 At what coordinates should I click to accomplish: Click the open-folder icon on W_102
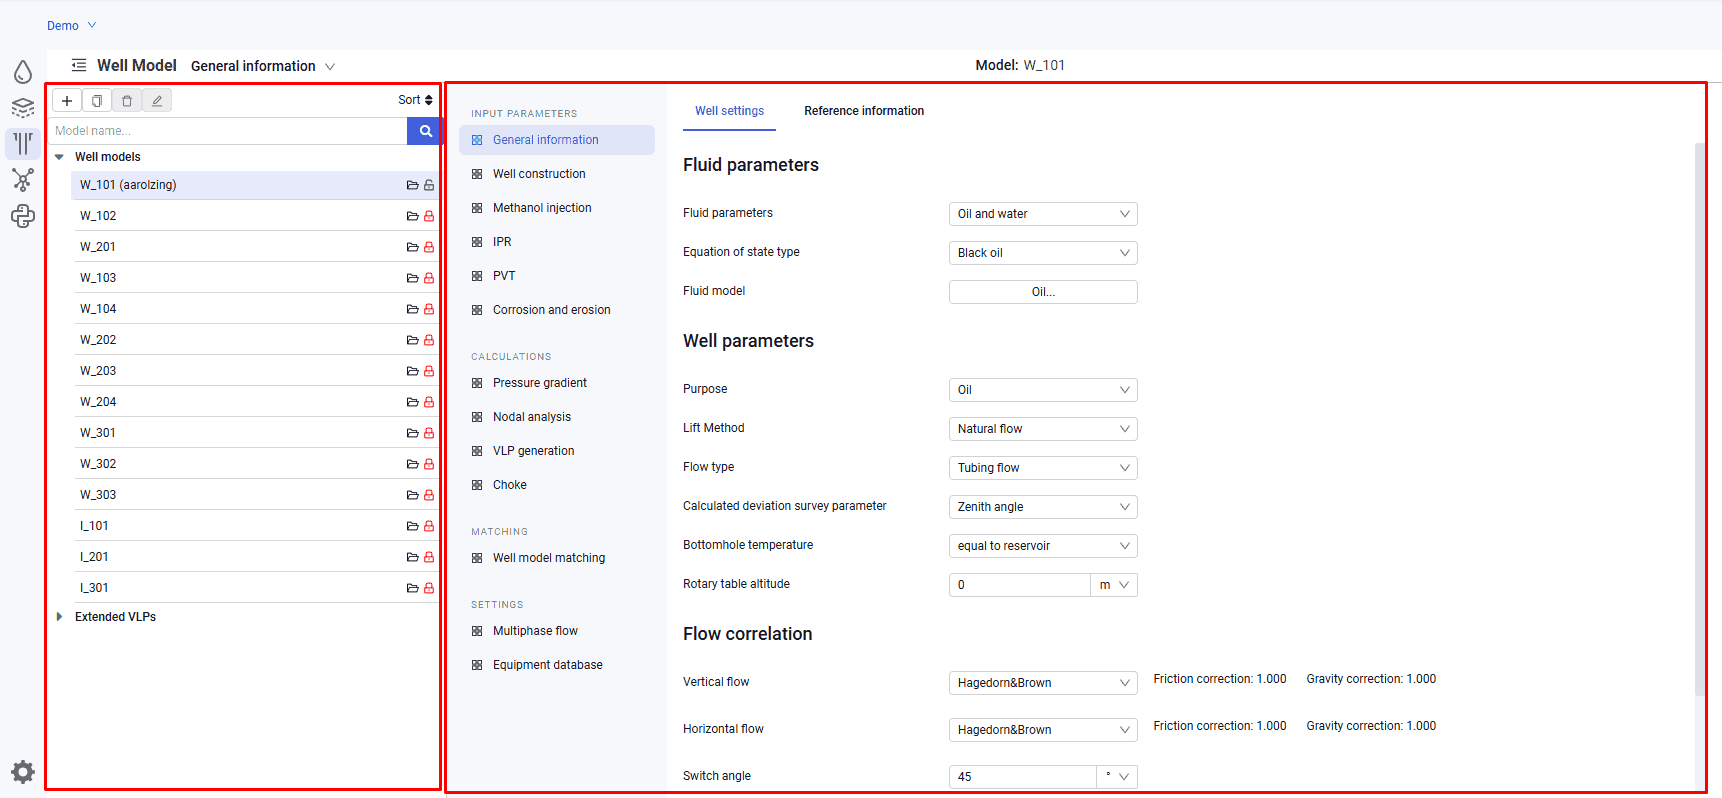tap(412, 216)
